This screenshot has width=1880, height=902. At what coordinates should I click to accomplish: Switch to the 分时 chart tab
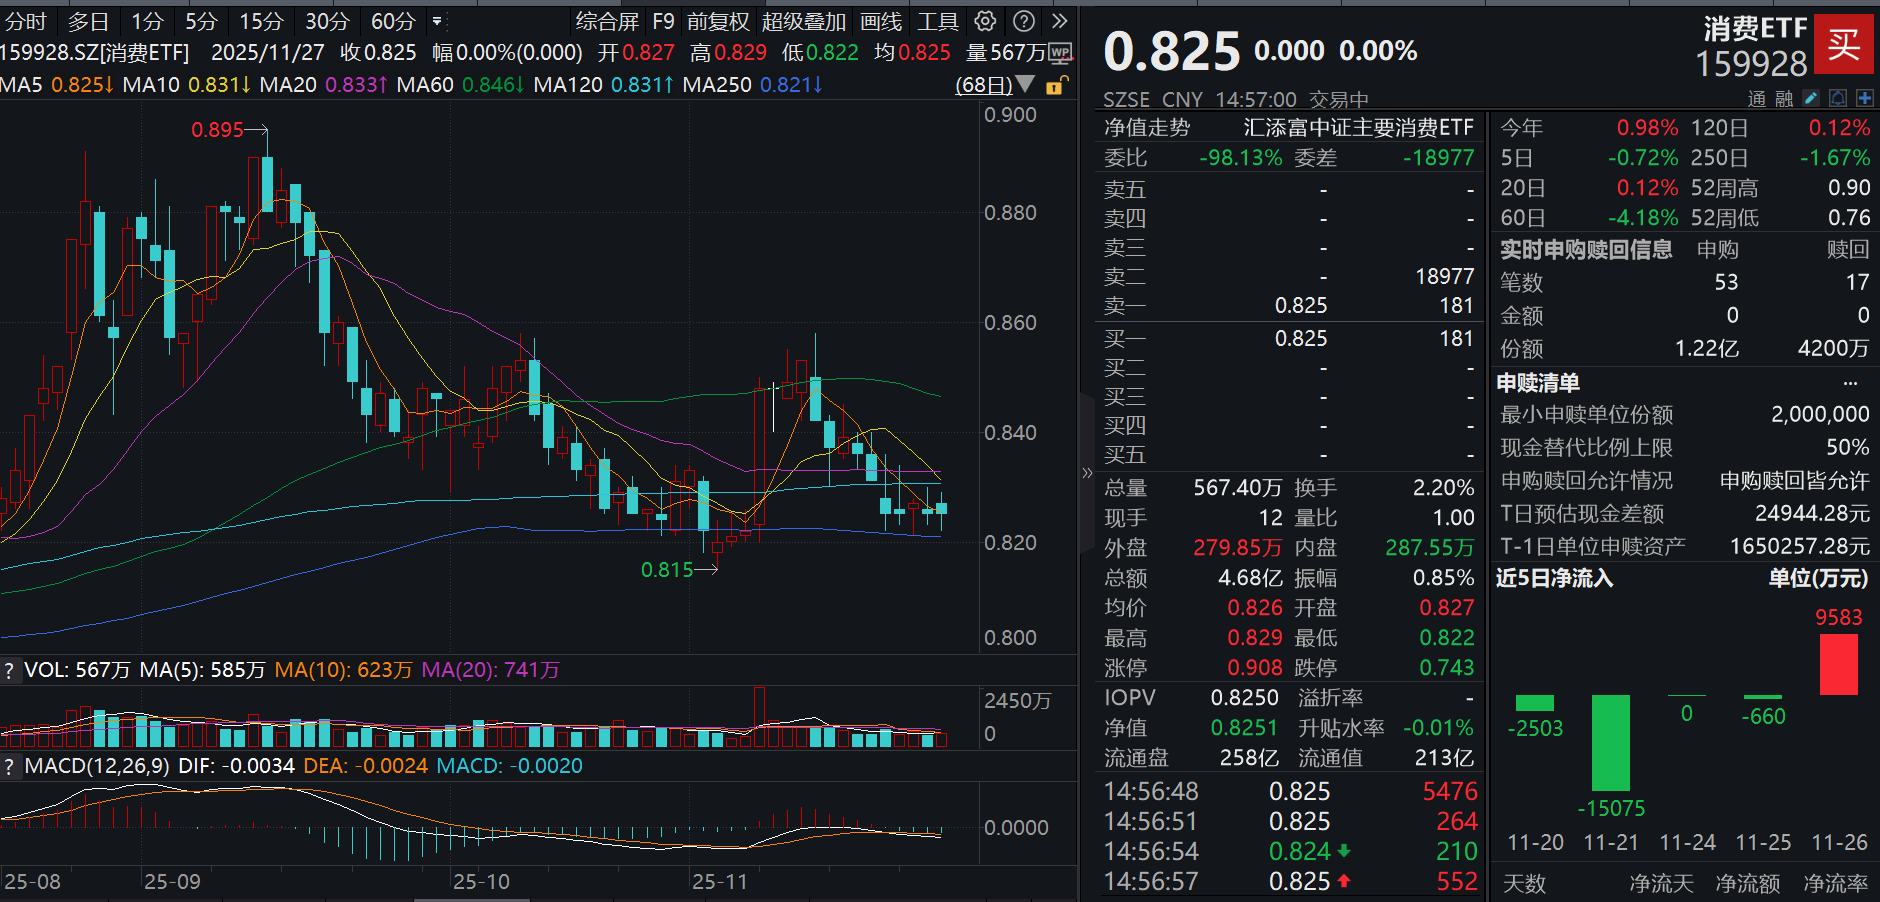point(26,21)
